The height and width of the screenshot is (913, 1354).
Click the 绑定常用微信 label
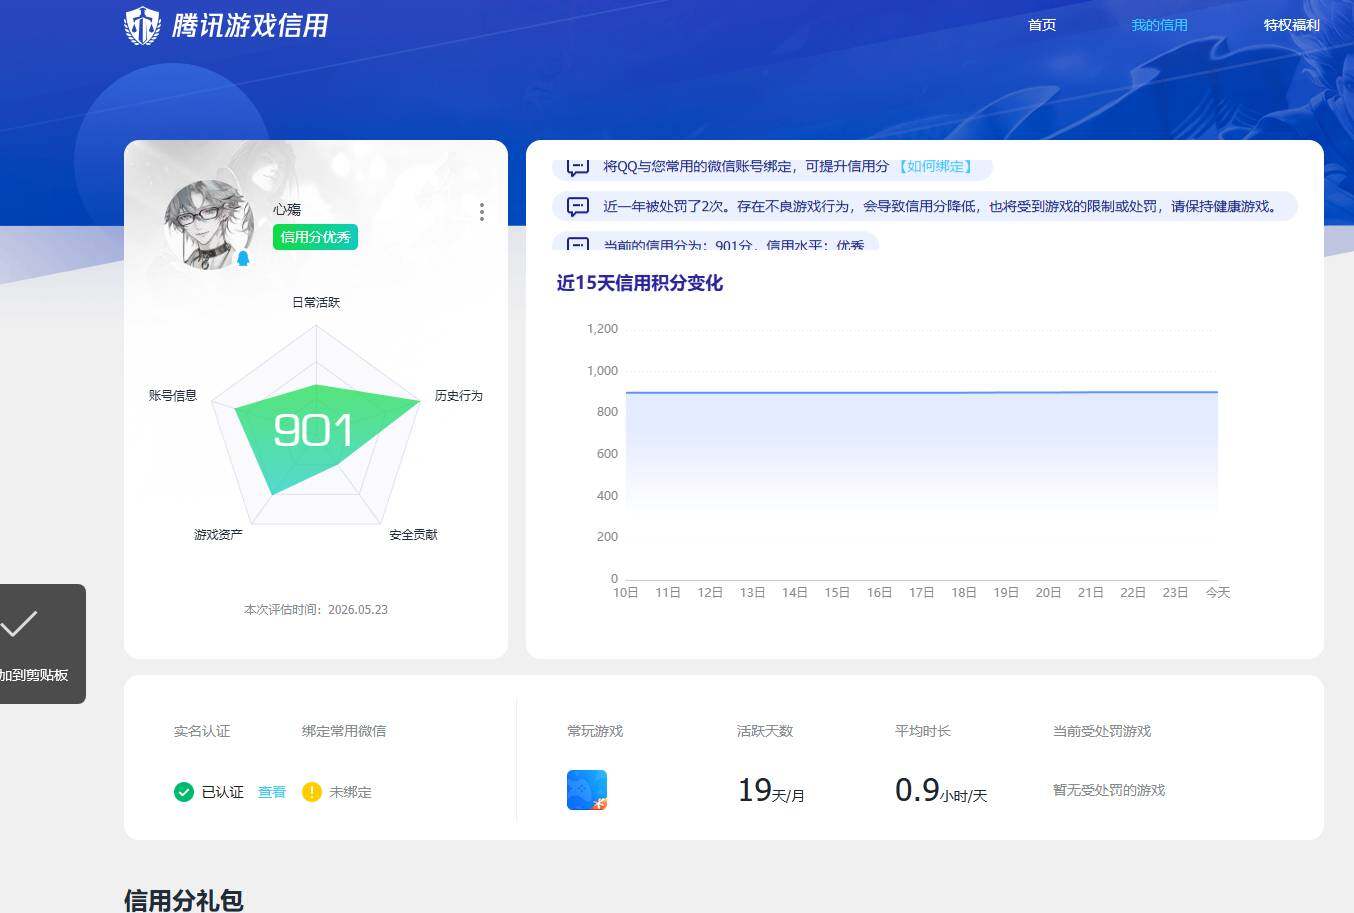click(x=344, y=731)
